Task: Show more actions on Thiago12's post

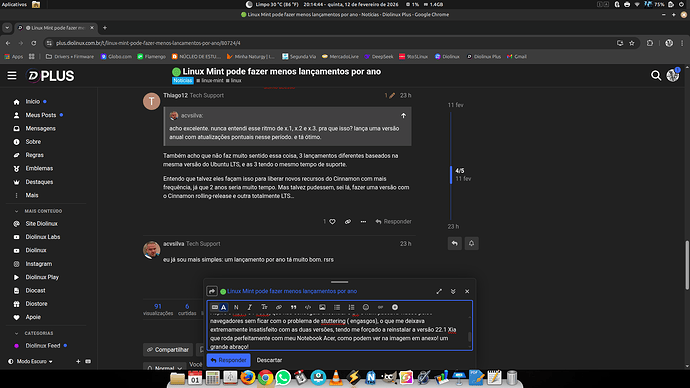Action: click(x=363, y=222)
